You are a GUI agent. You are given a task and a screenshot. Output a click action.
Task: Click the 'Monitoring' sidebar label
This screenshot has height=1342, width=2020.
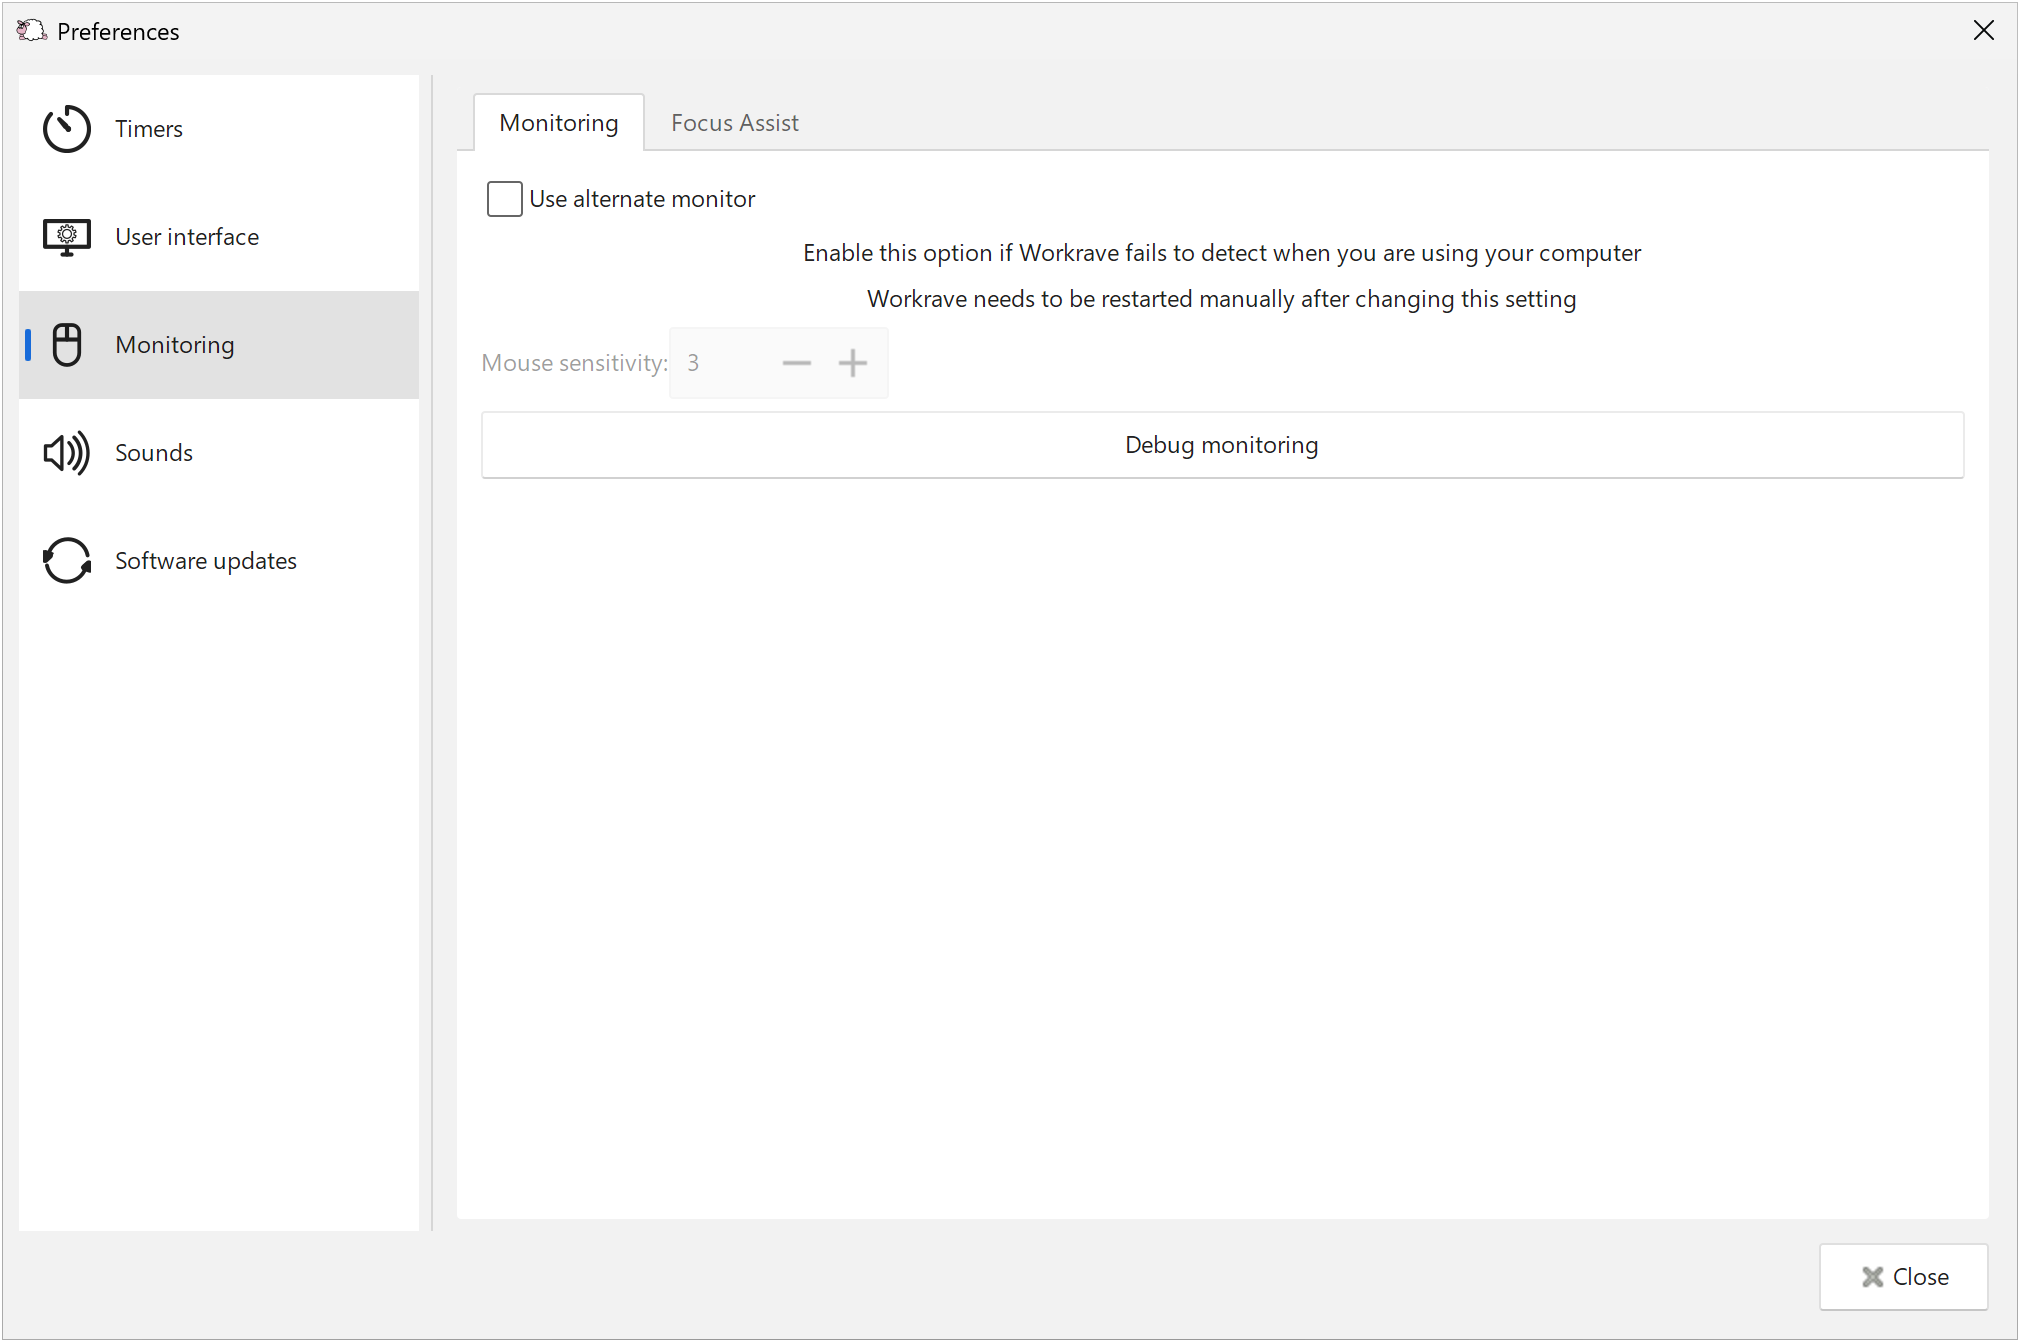coord(175,345)
